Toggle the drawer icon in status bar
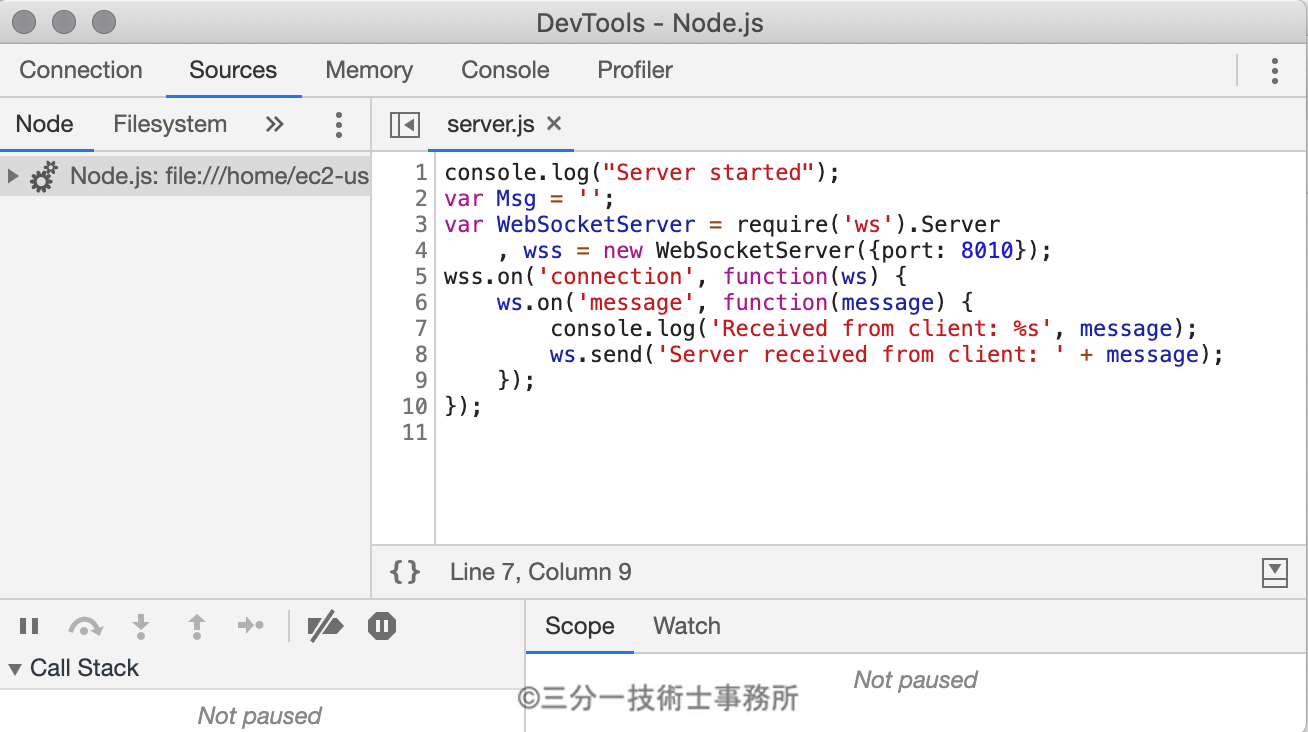 pos(1275,573)
